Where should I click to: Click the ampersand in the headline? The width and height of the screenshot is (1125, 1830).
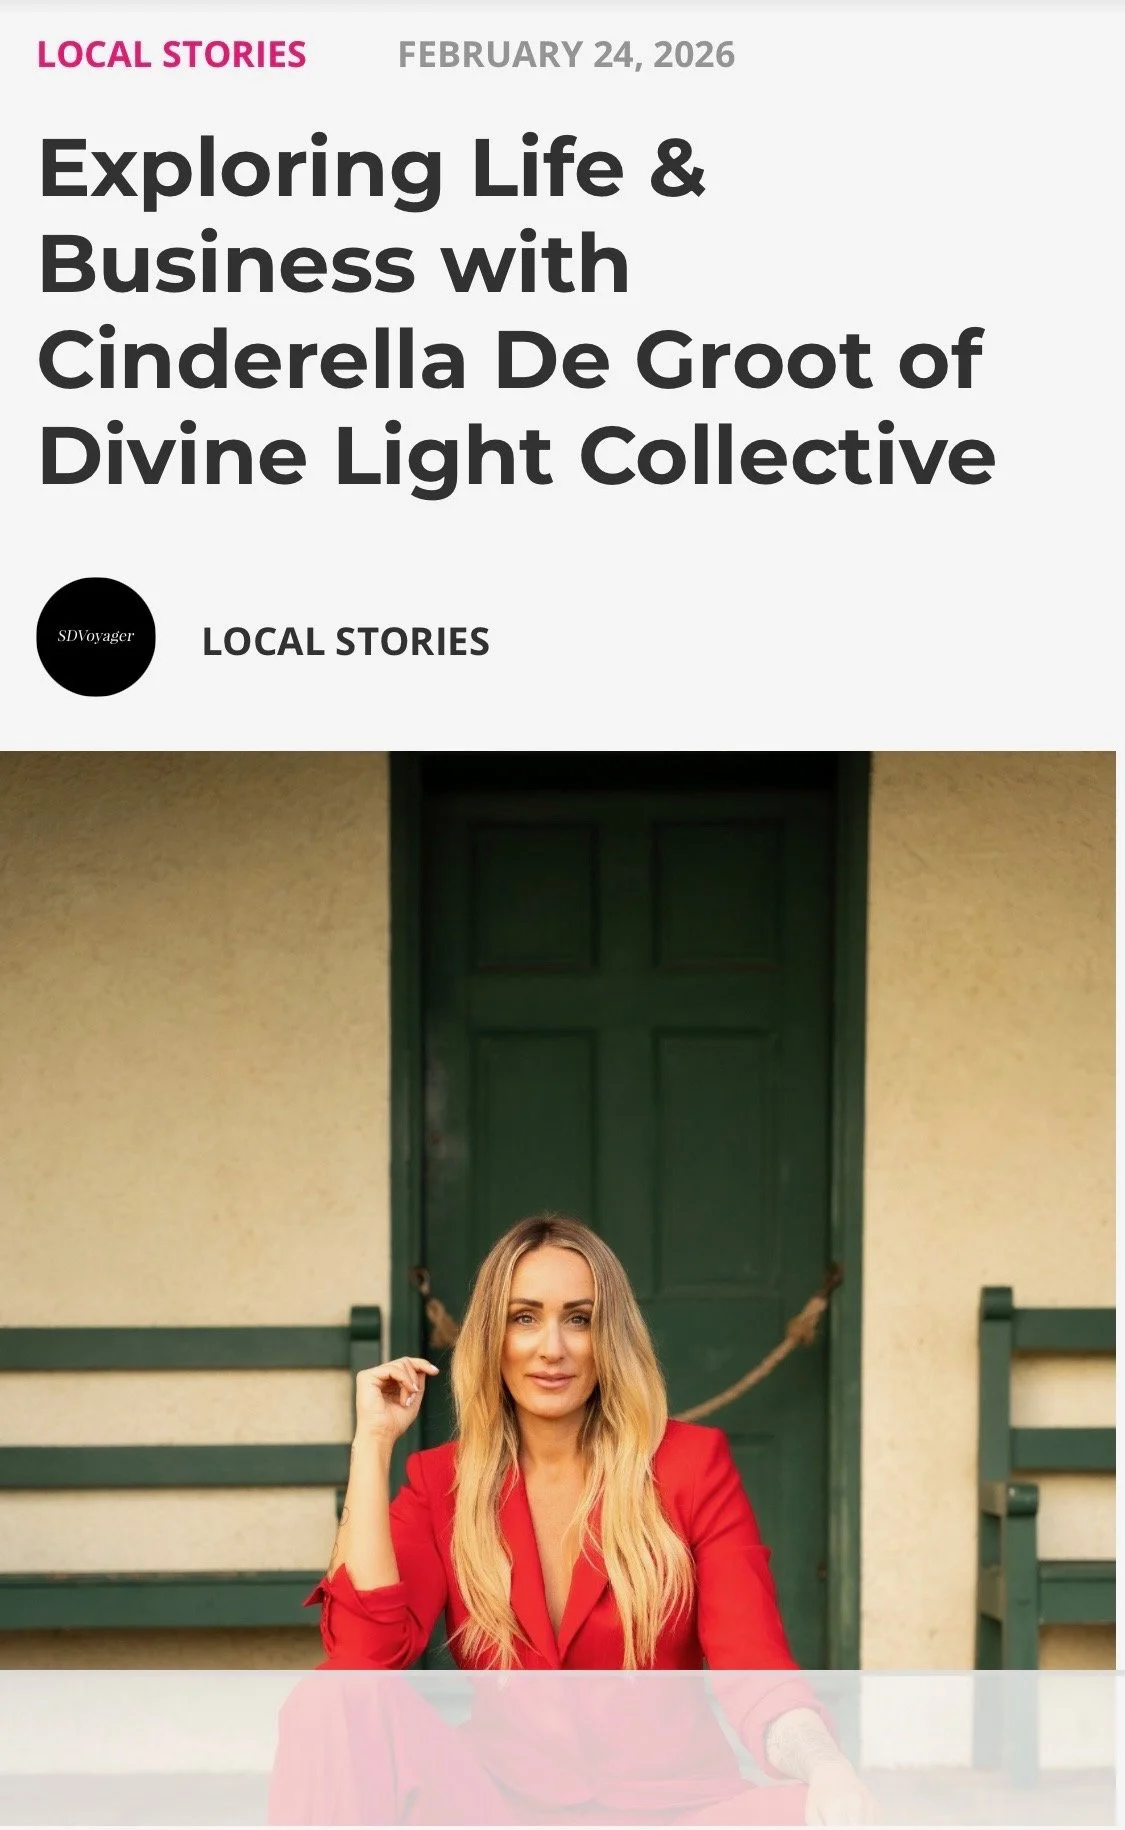(x=678, y=166)
